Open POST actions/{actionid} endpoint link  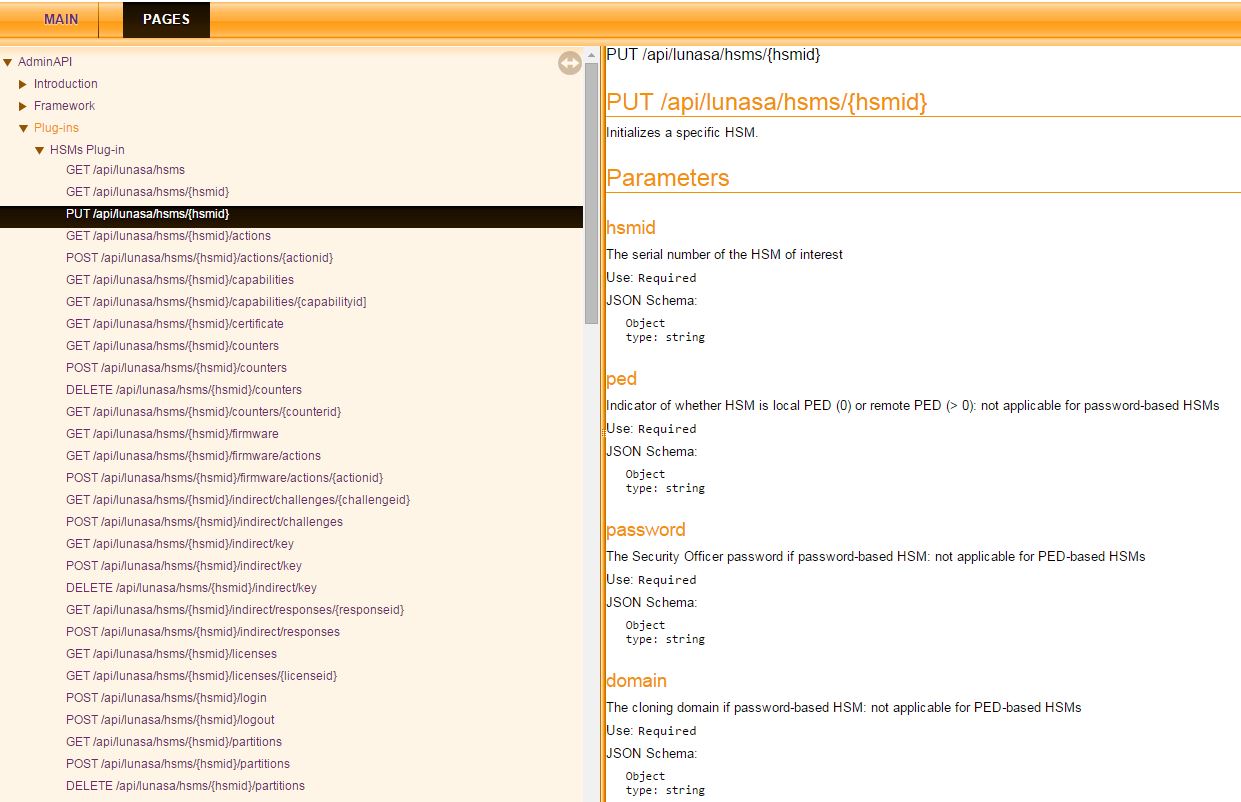[199, 258]
